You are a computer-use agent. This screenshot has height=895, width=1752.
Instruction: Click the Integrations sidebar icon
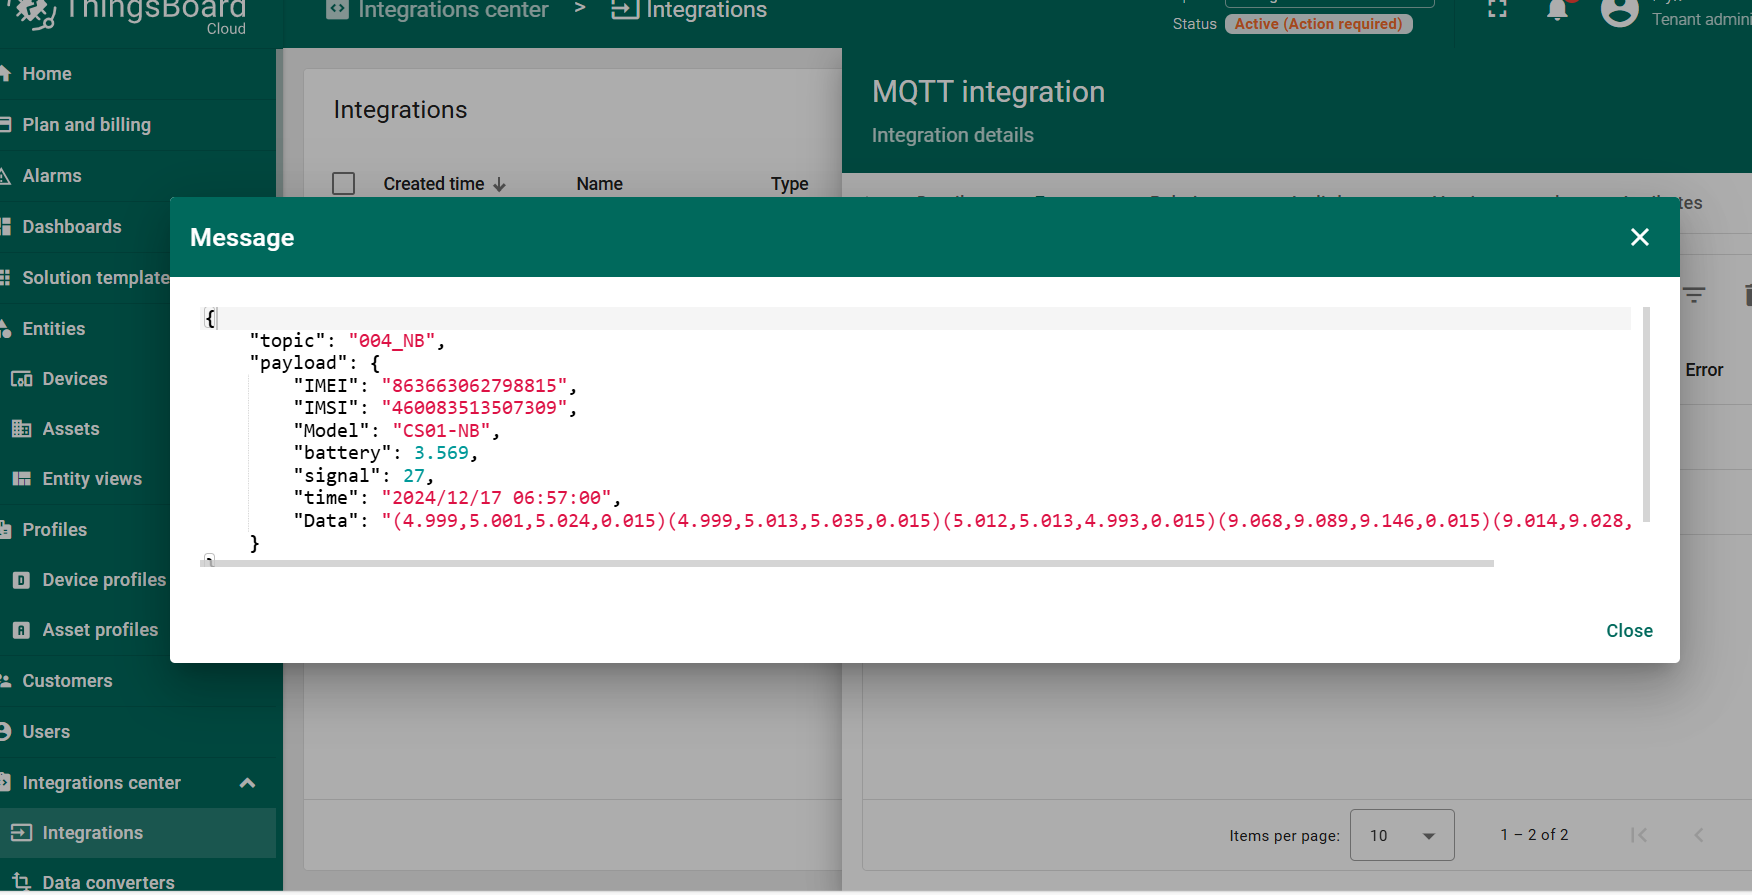pyautogui.click(x=21, y=833)
